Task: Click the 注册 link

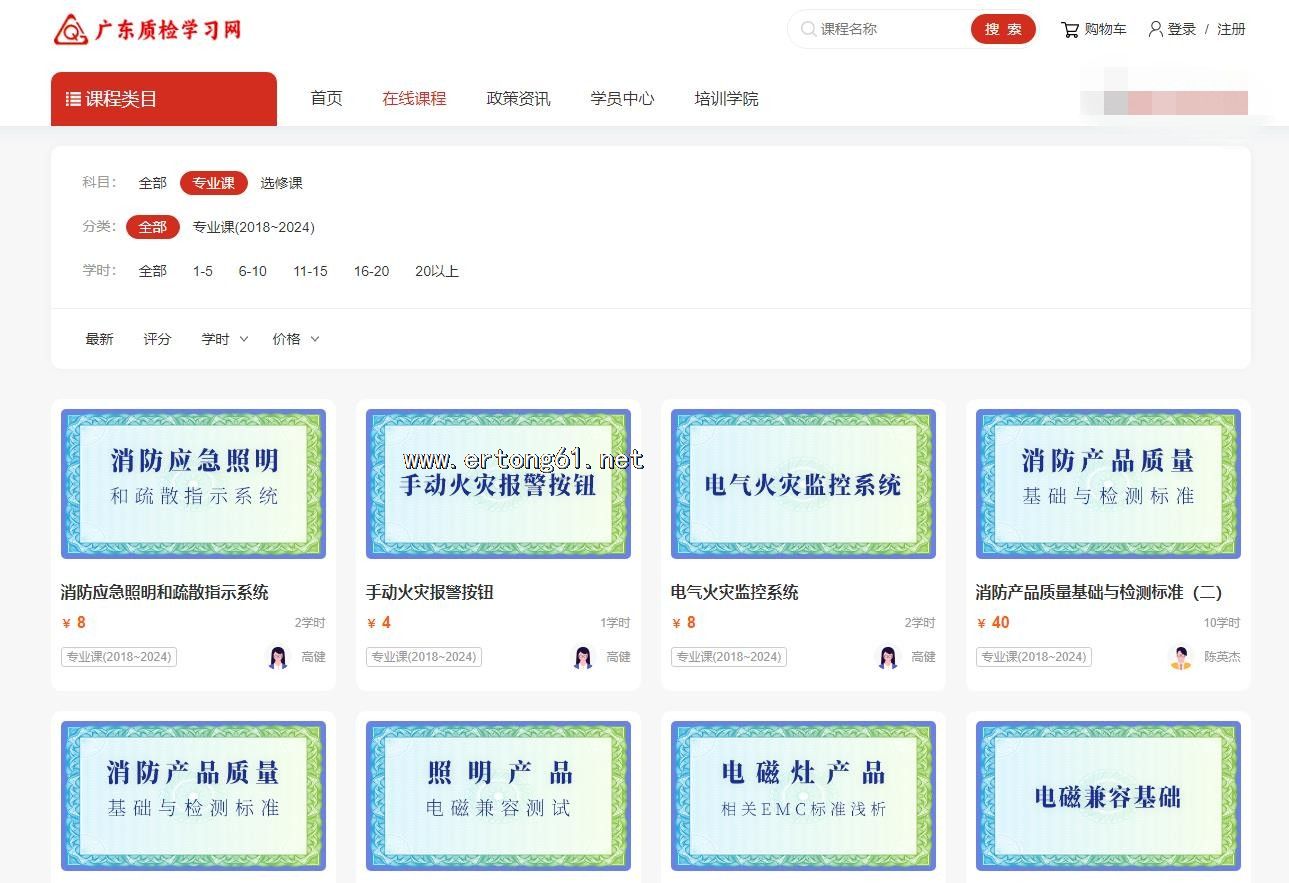Action: tap(1231, 30)
